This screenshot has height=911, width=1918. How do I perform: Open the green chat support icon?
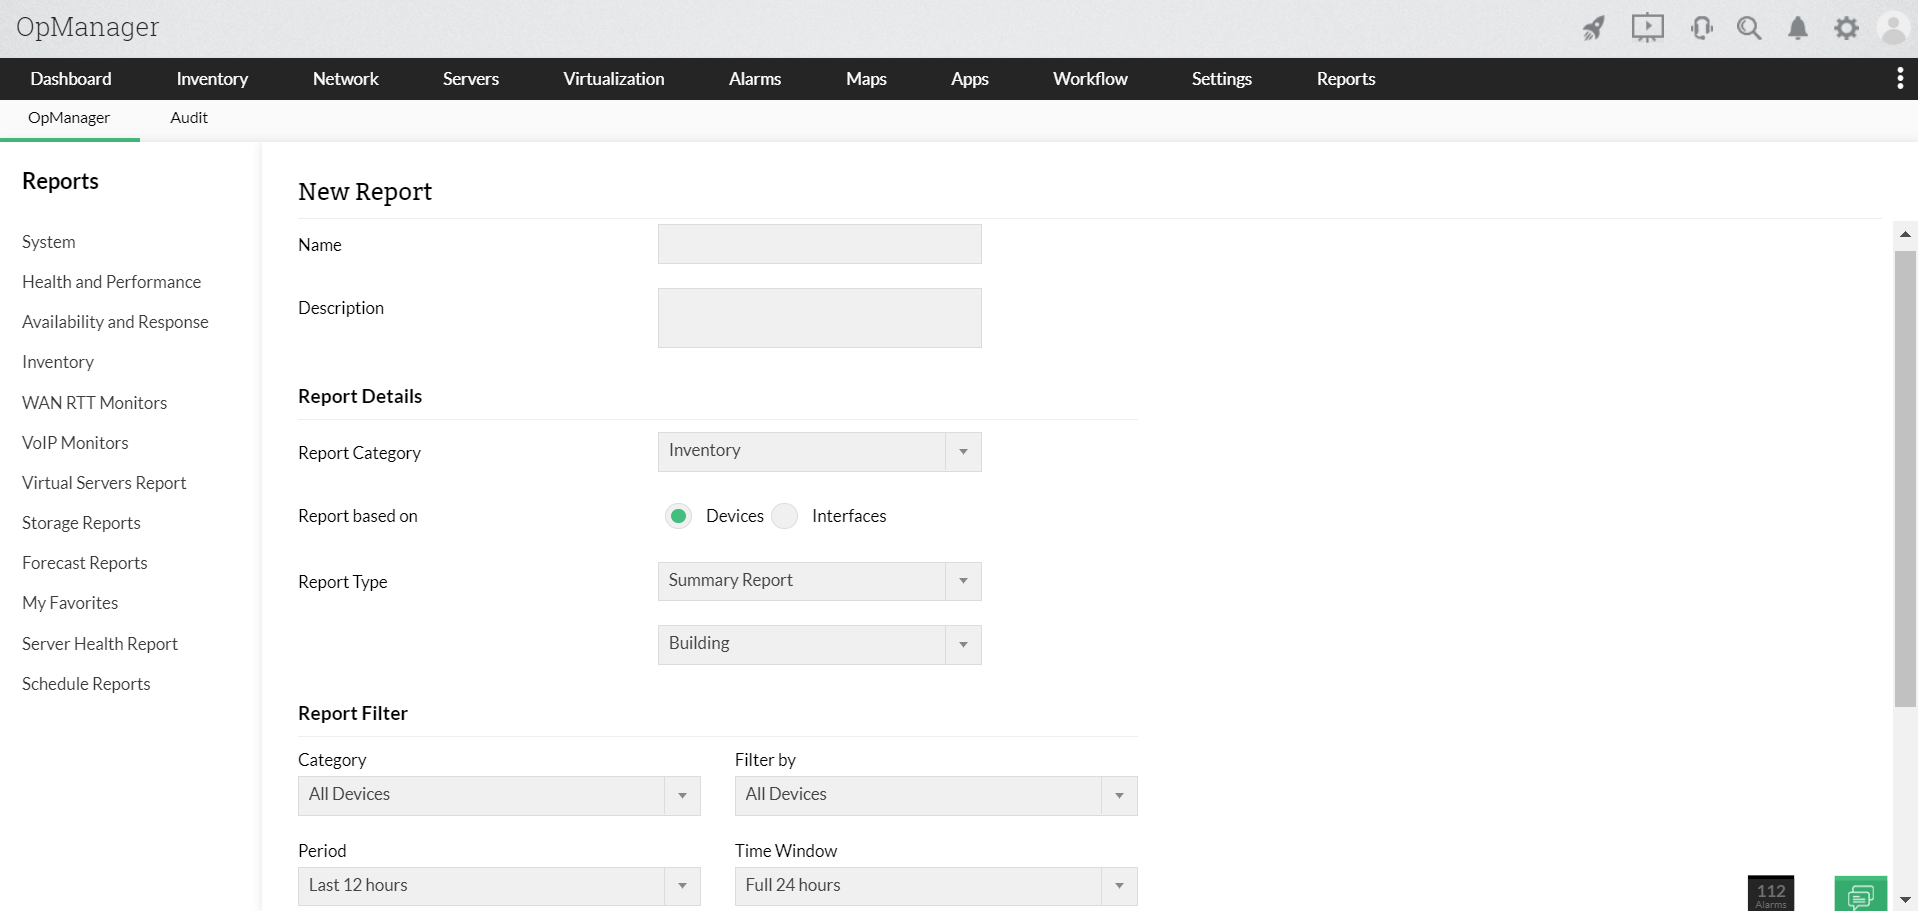[1861, 894]
